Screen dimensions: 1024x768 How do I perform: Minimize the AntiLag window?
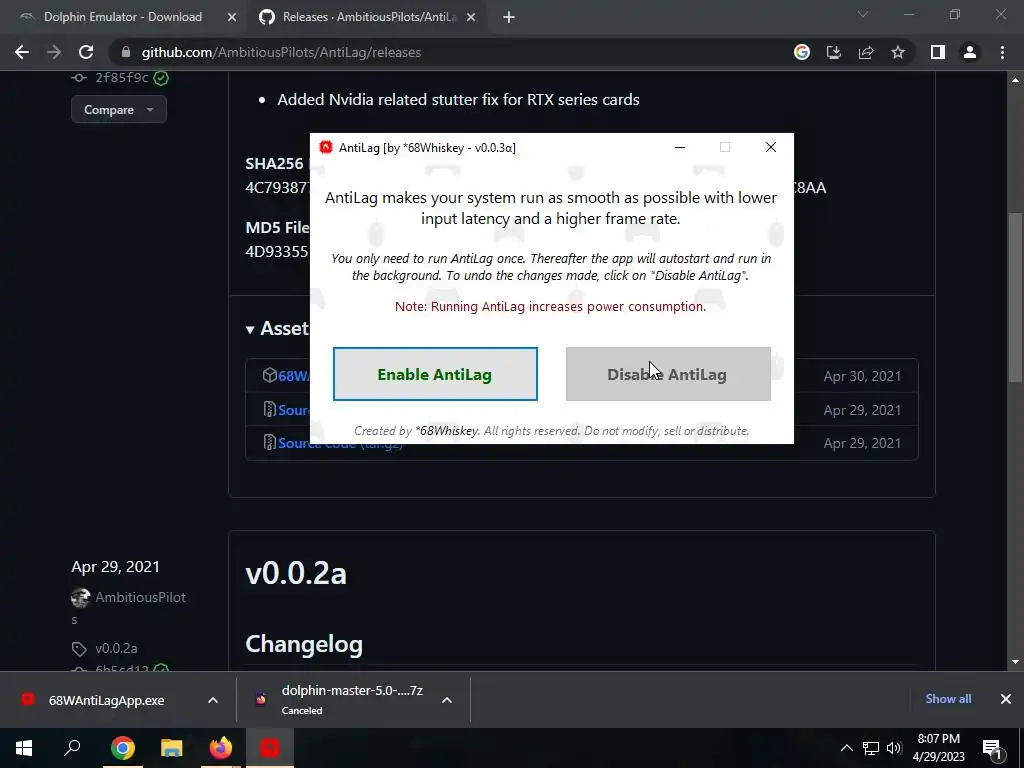680,148
